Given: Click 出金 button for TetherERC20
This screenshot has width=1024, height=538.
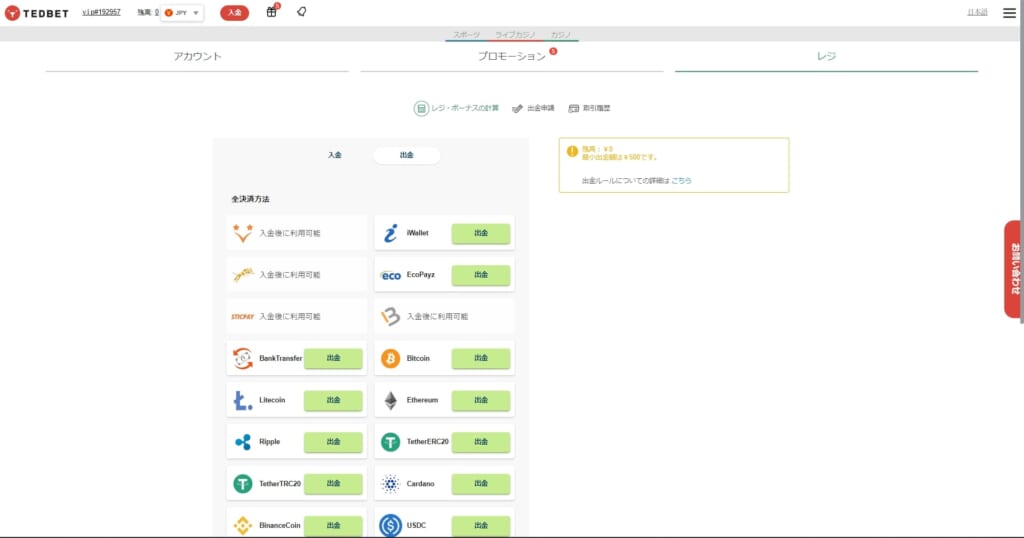Looking at the screenshot, I should pos(481,442).
